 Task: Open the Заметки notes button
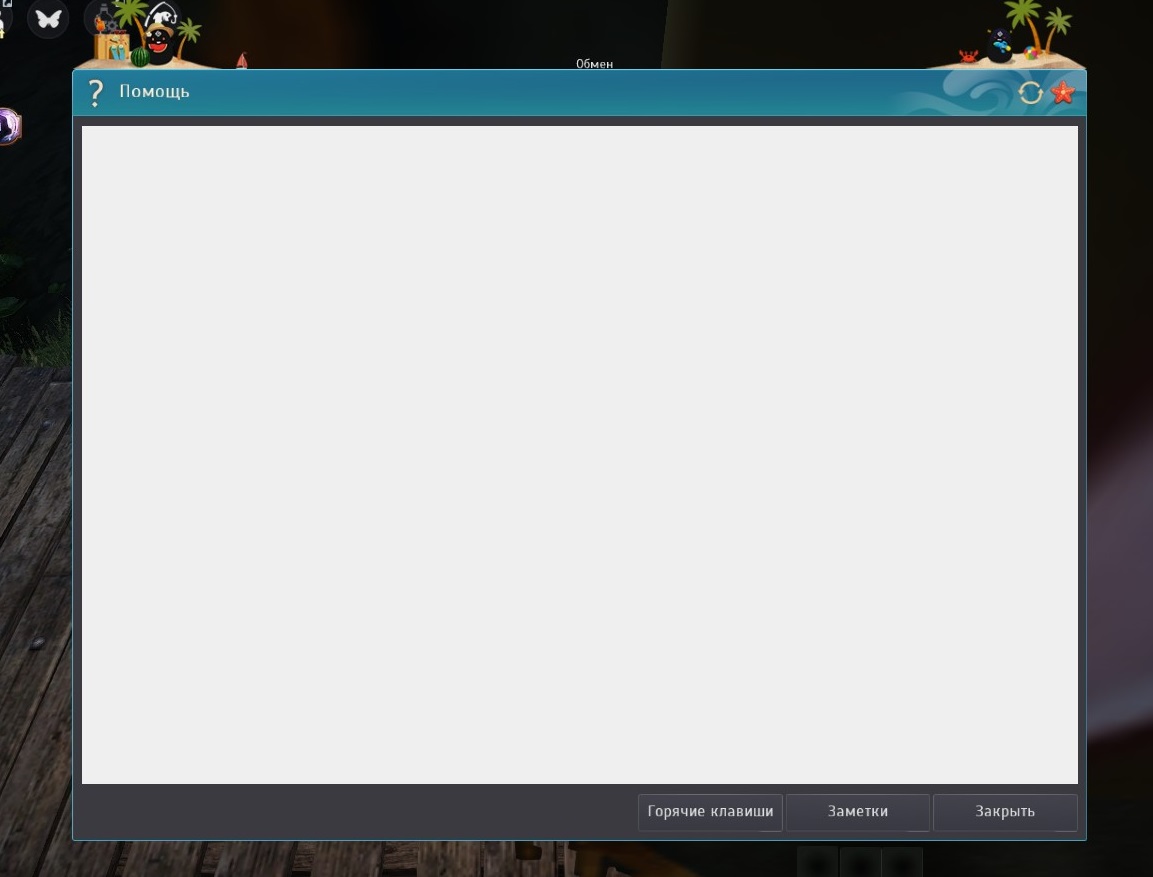pyautogui.click(x=857, y=812)
